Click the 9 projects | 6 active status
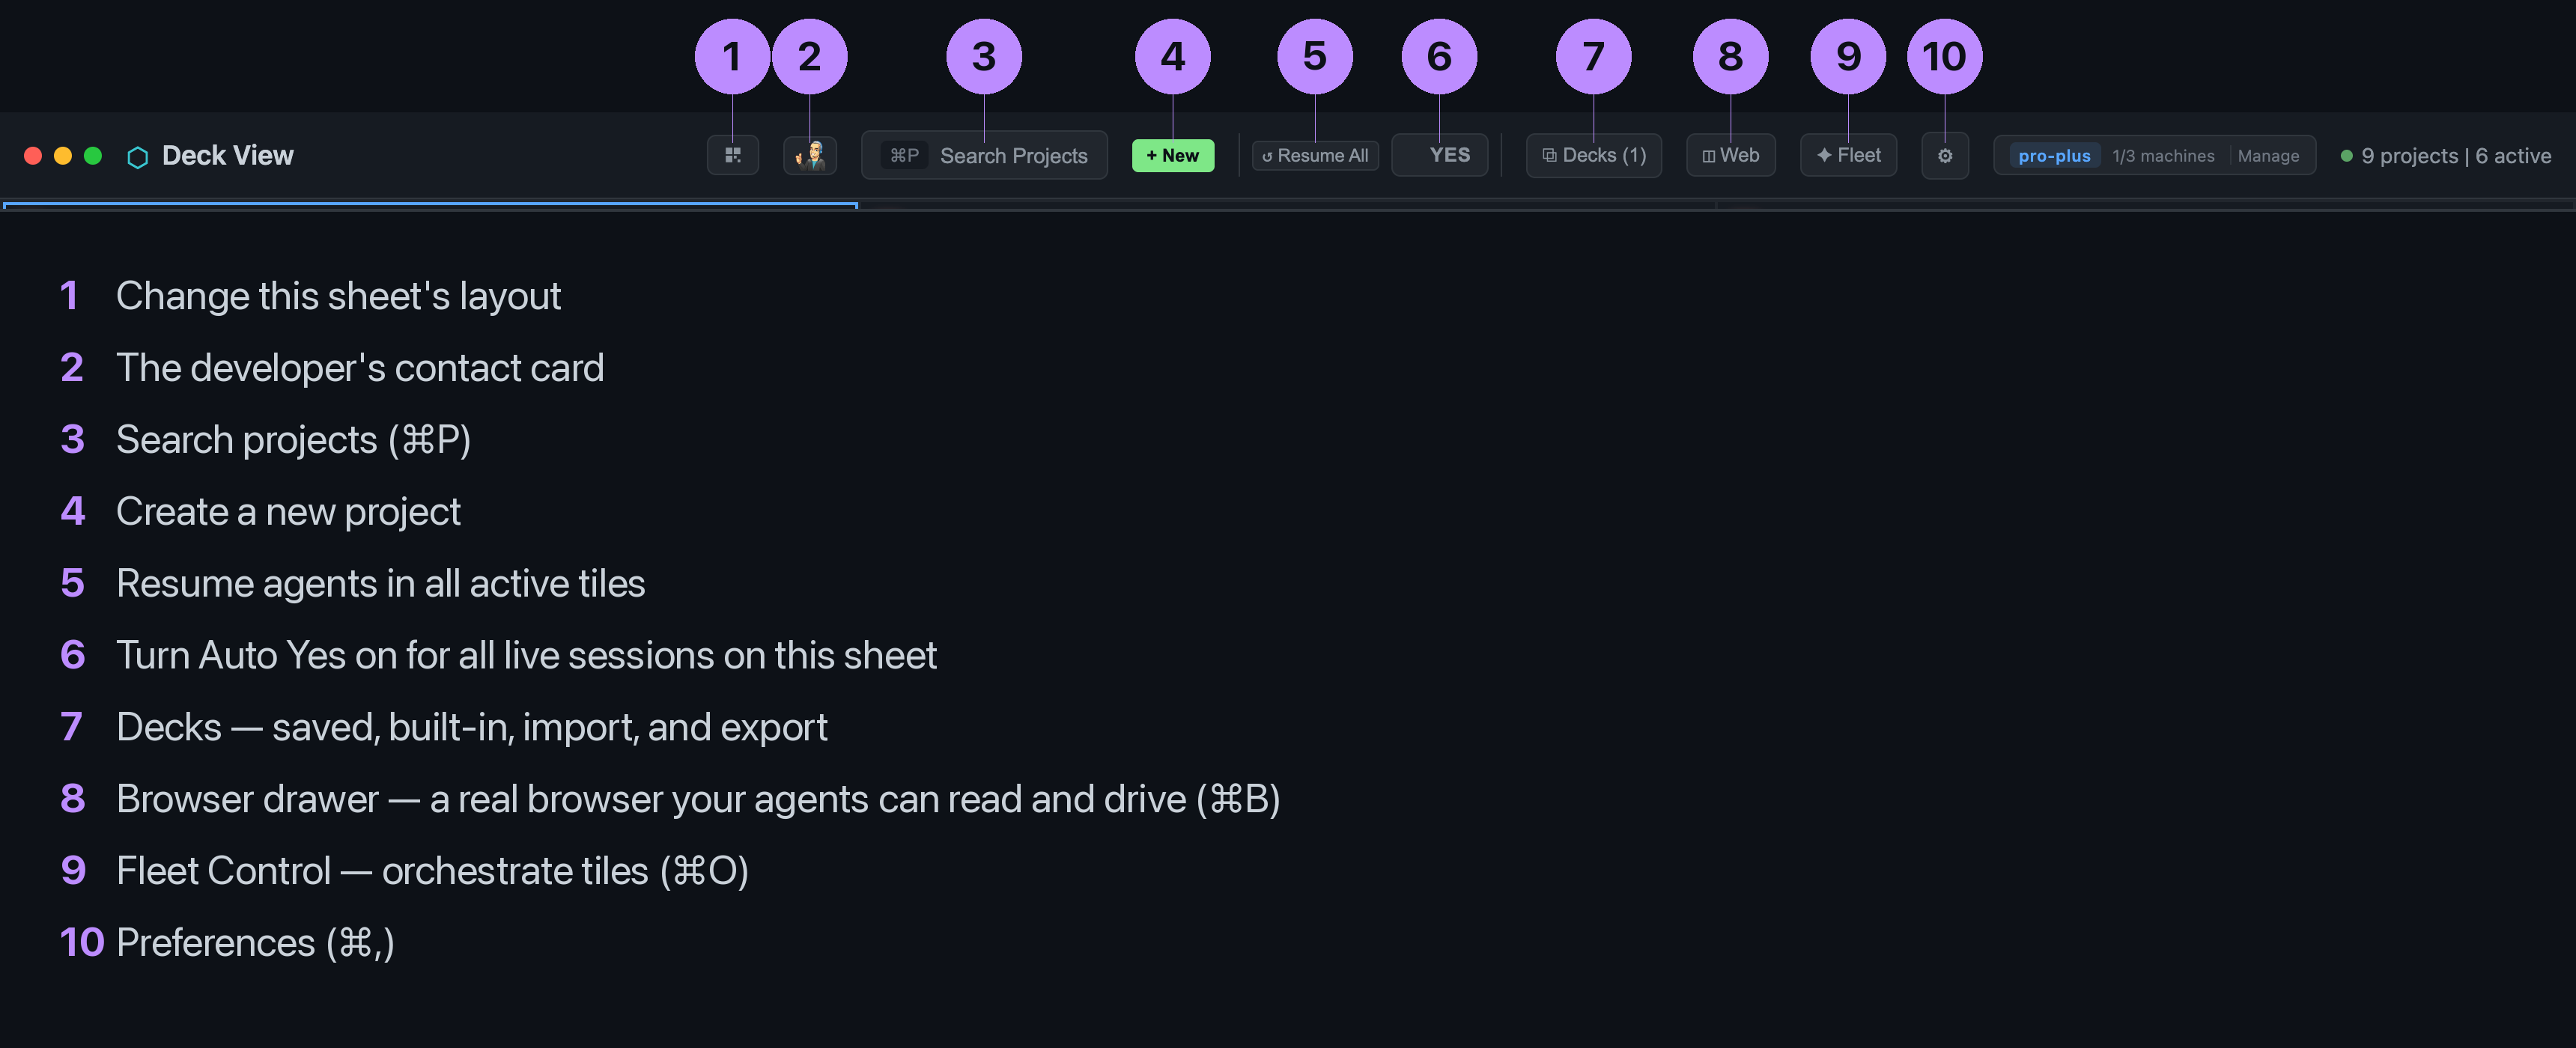 2455,156
